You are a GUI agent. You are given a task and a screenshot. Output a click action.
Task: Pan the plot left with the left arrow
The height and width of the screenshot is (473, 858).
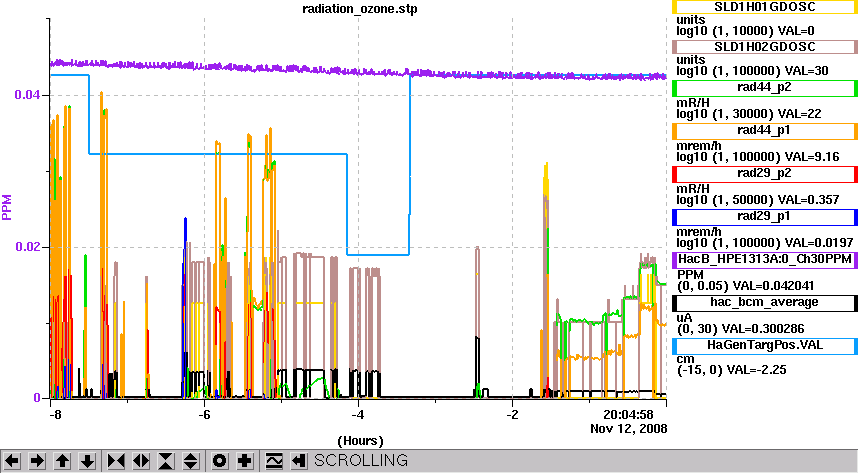point(12,461)
